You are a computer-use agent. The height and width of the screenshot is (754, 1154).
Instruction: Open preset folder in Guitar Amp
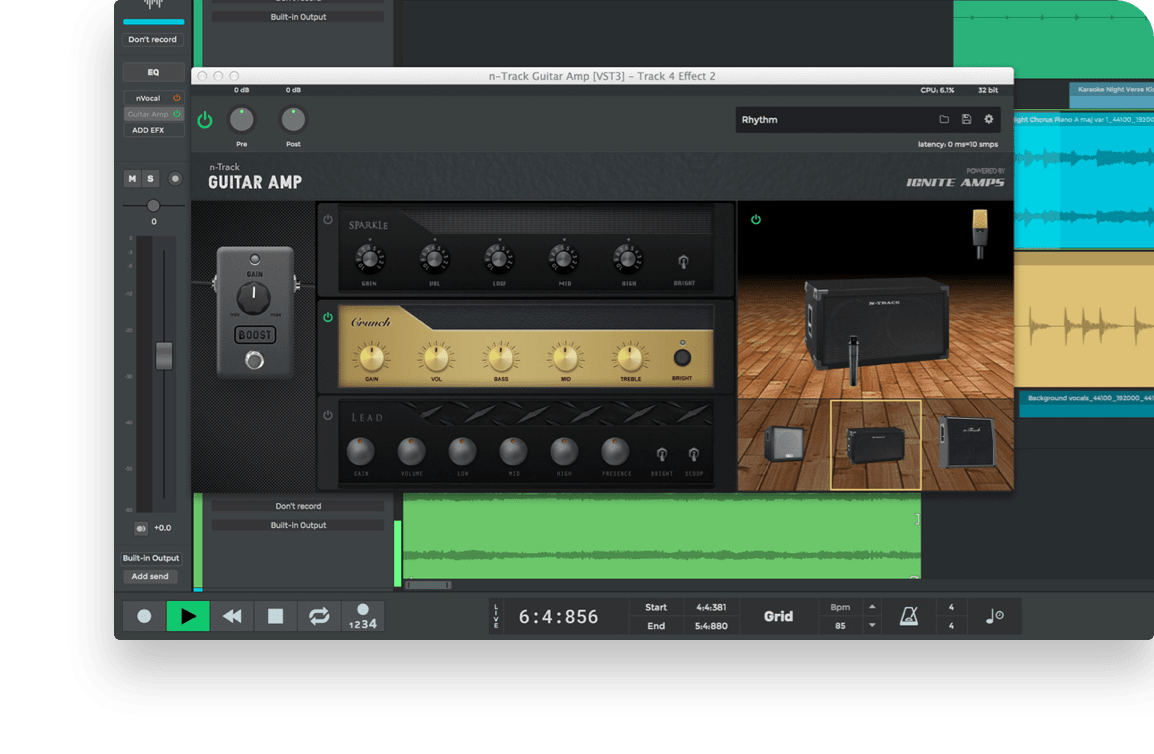[944, 120]
